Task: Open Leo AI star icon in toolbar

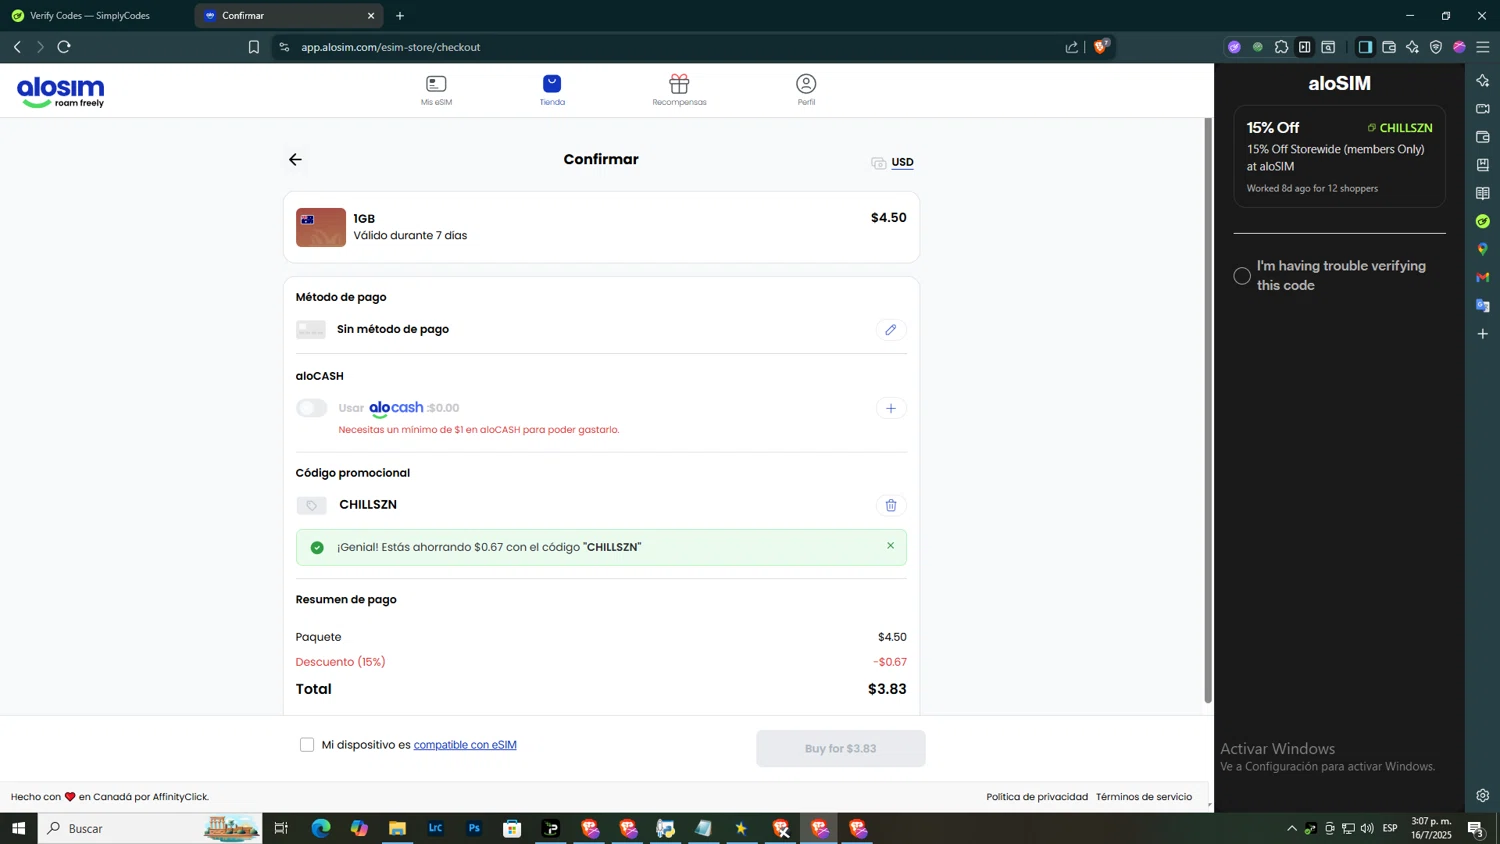Action: tap(1412, 47)
